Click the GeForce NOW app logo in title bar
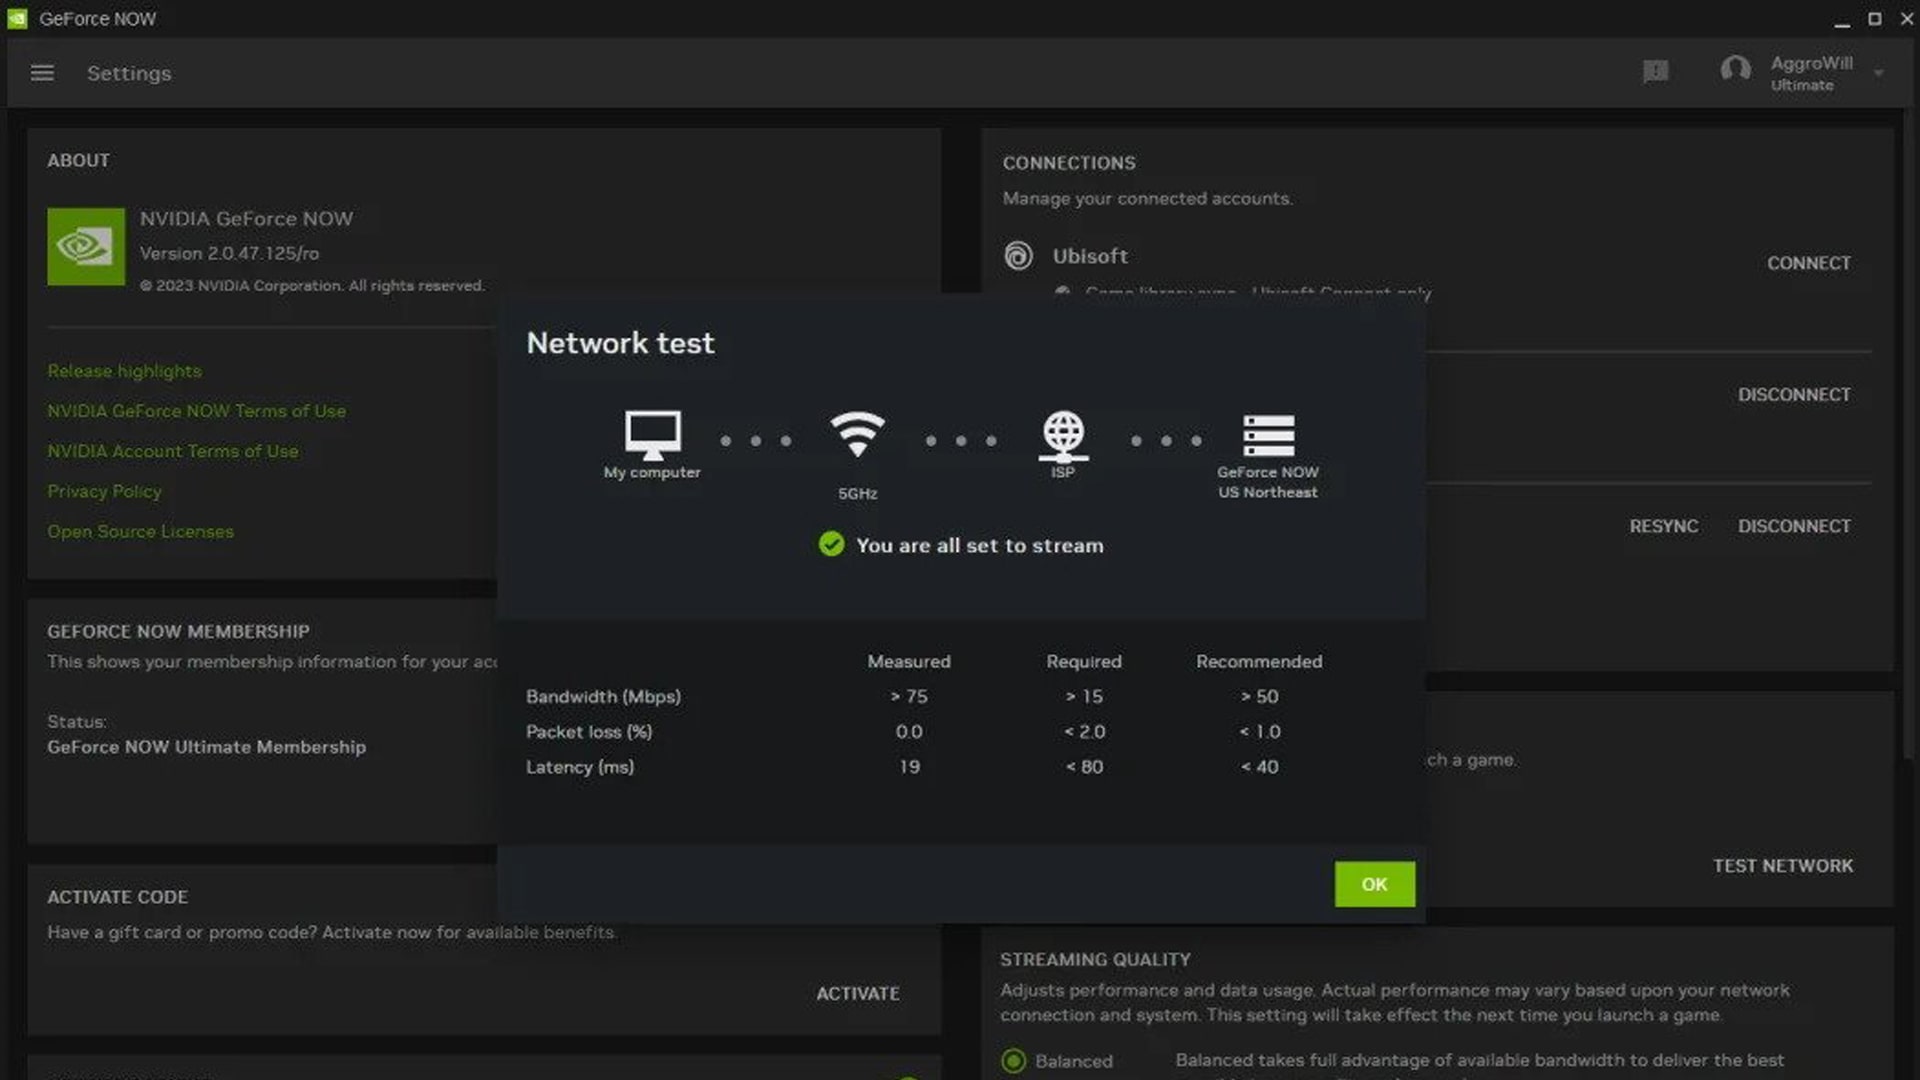Screen dimensions: 1920x1080 pyautogui.click(x=17, y=18)
